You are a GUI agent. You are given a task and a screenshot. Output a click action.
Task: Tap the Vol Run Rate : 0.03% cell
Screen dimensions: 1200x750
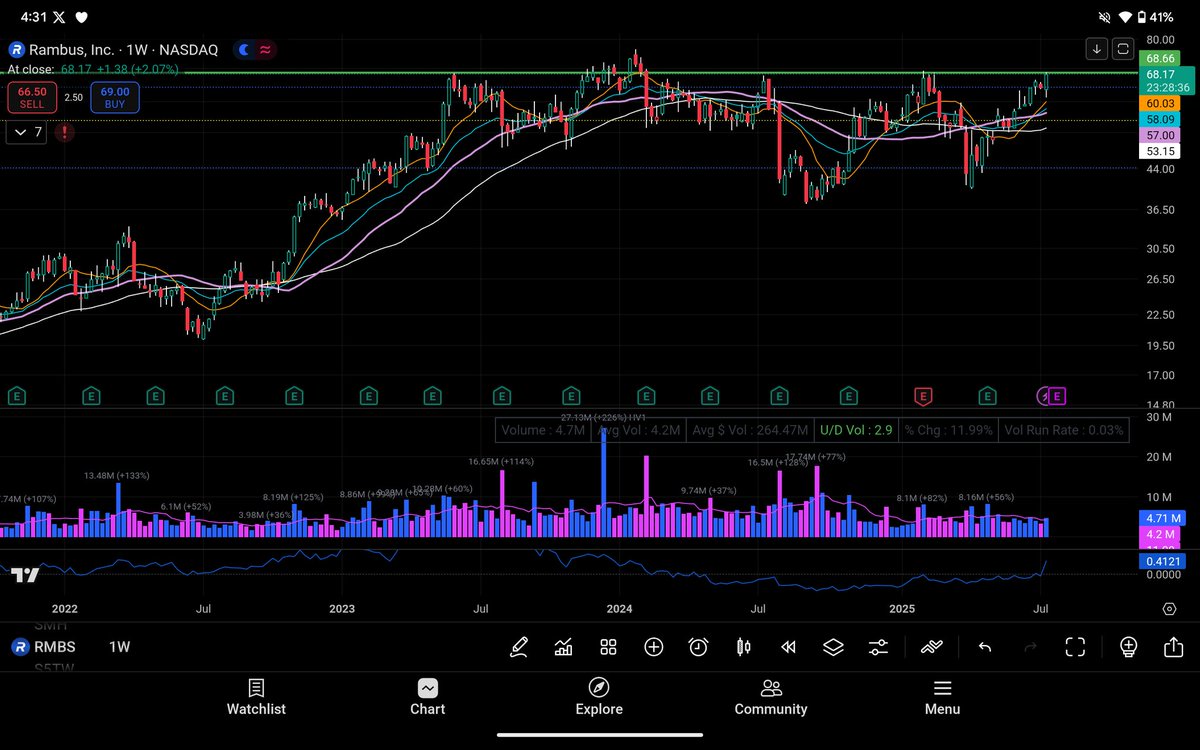pyautogui.click(x=1064, y=431)
